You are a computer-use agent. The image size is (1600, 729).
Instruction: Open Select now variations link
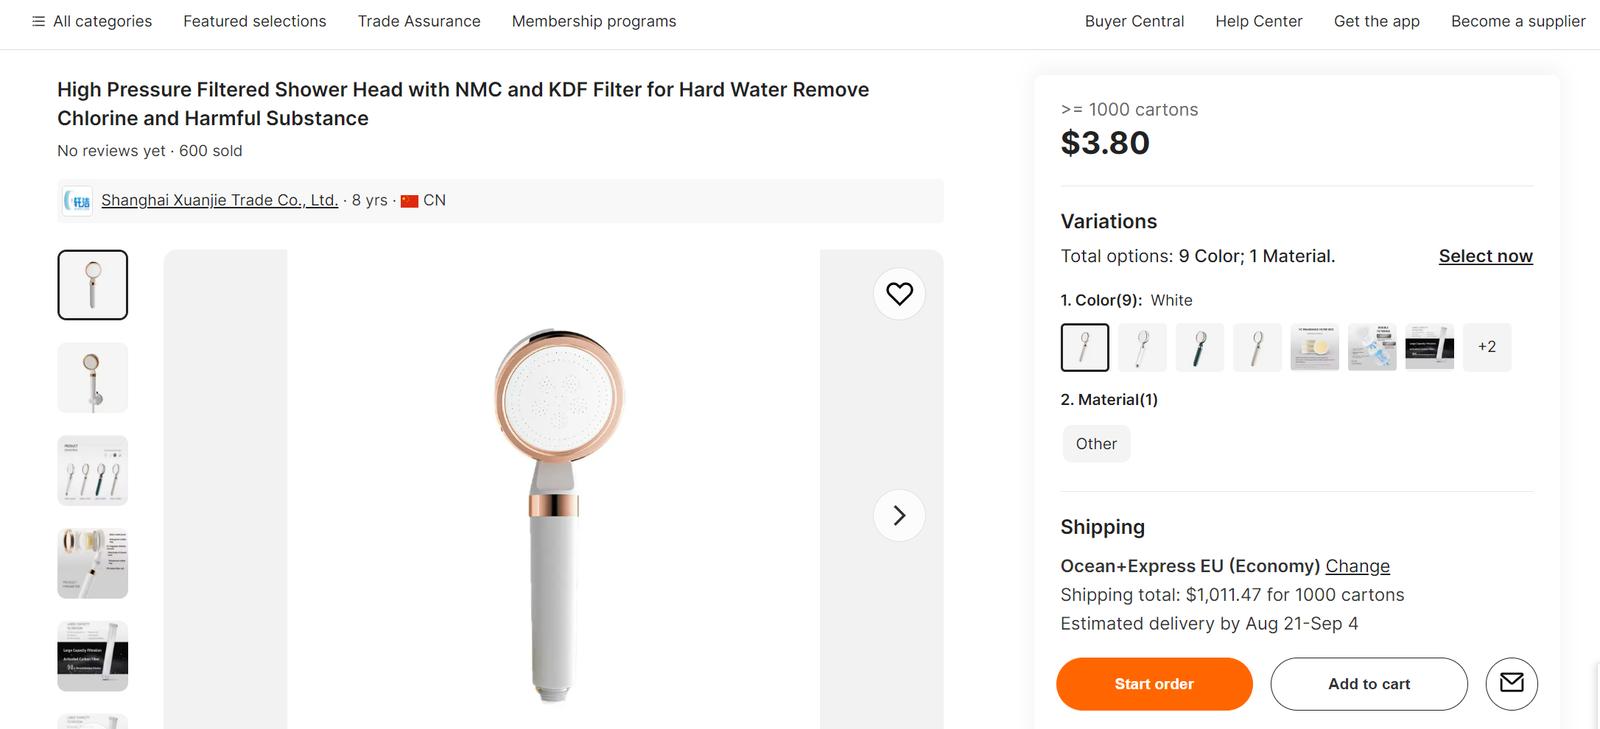click(1485, 256)
